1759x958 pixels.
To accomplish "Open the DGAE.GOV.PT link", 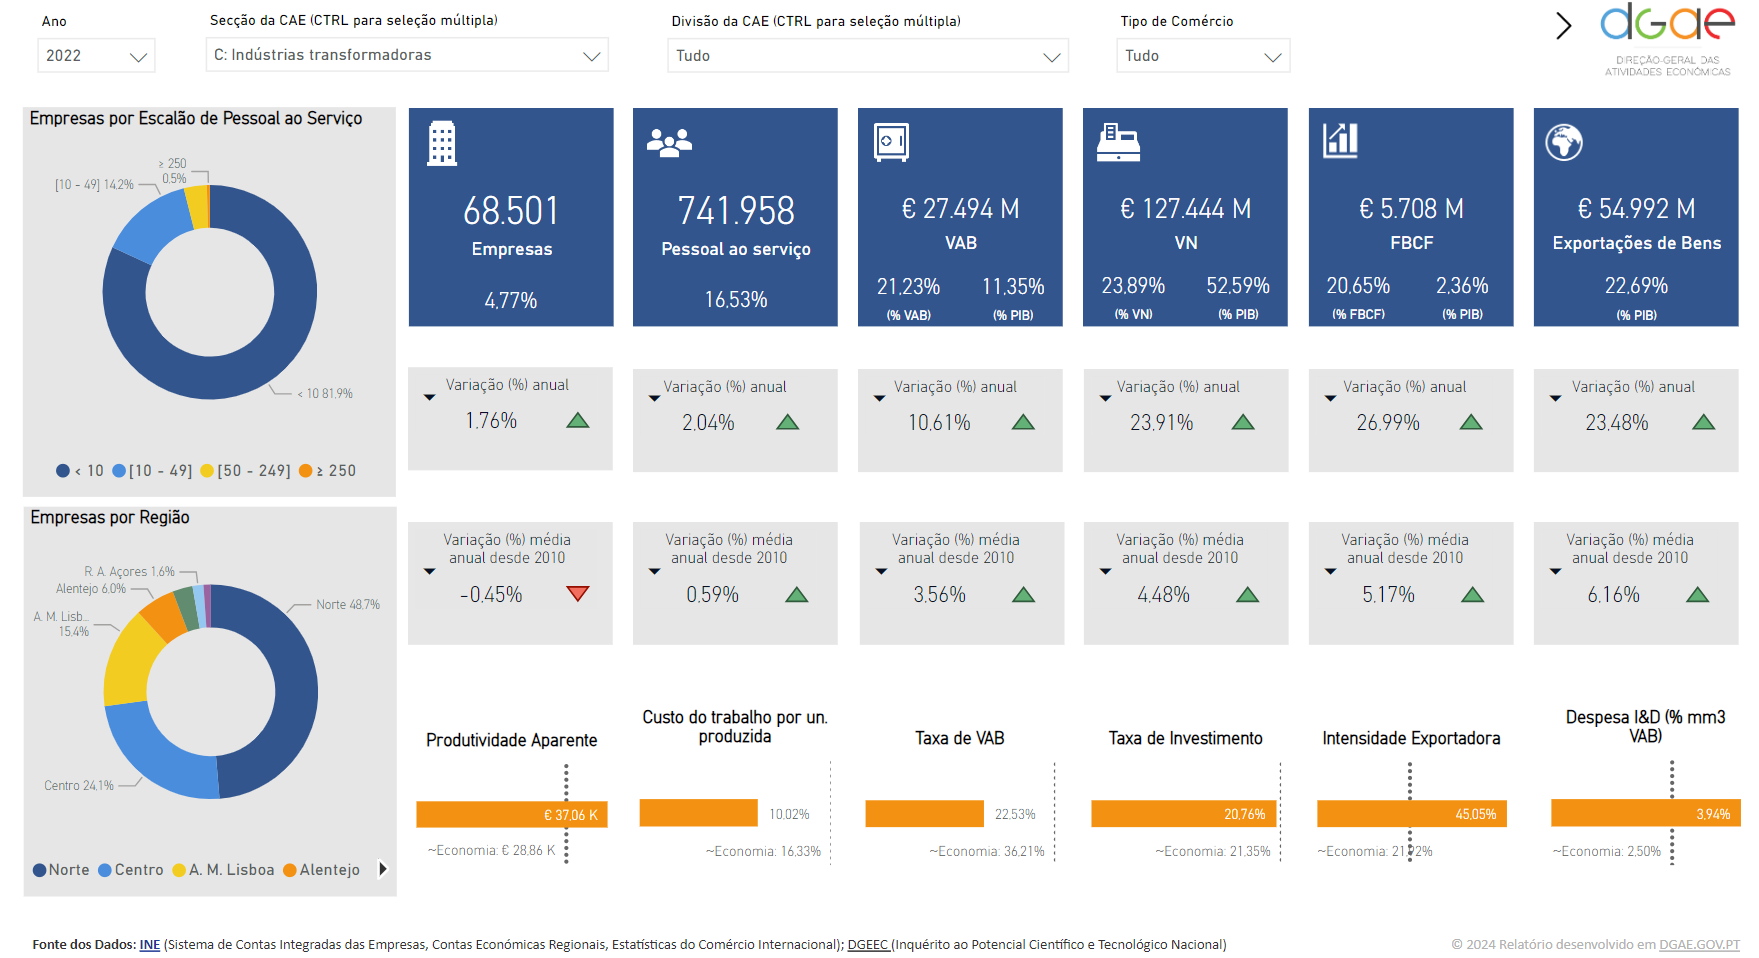I will point(1699,944).
